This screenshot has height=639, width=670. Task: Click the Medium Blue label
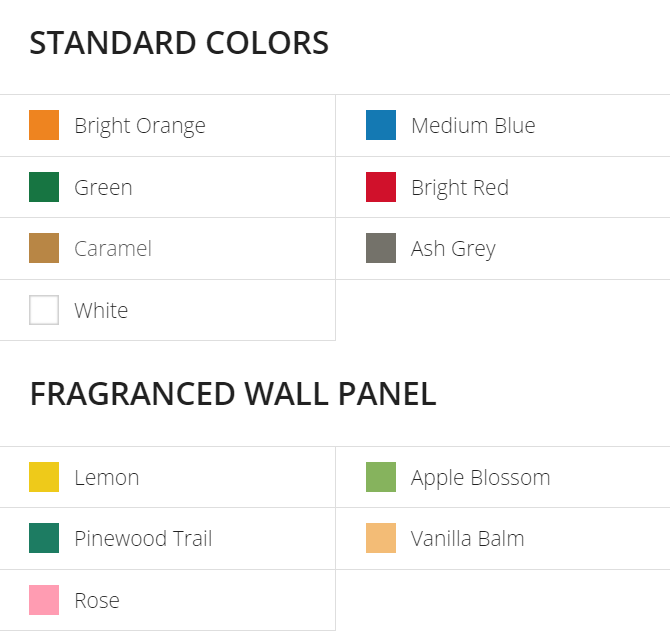tap(473, 126)
